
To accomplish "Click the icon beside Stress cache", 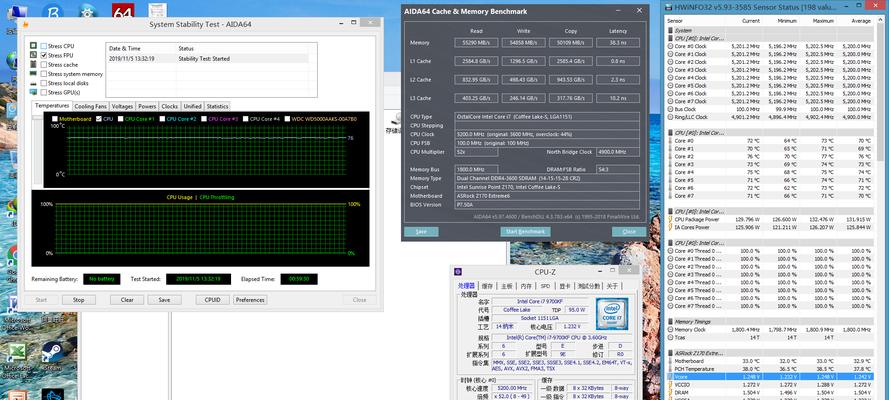I will click(33, 65).
